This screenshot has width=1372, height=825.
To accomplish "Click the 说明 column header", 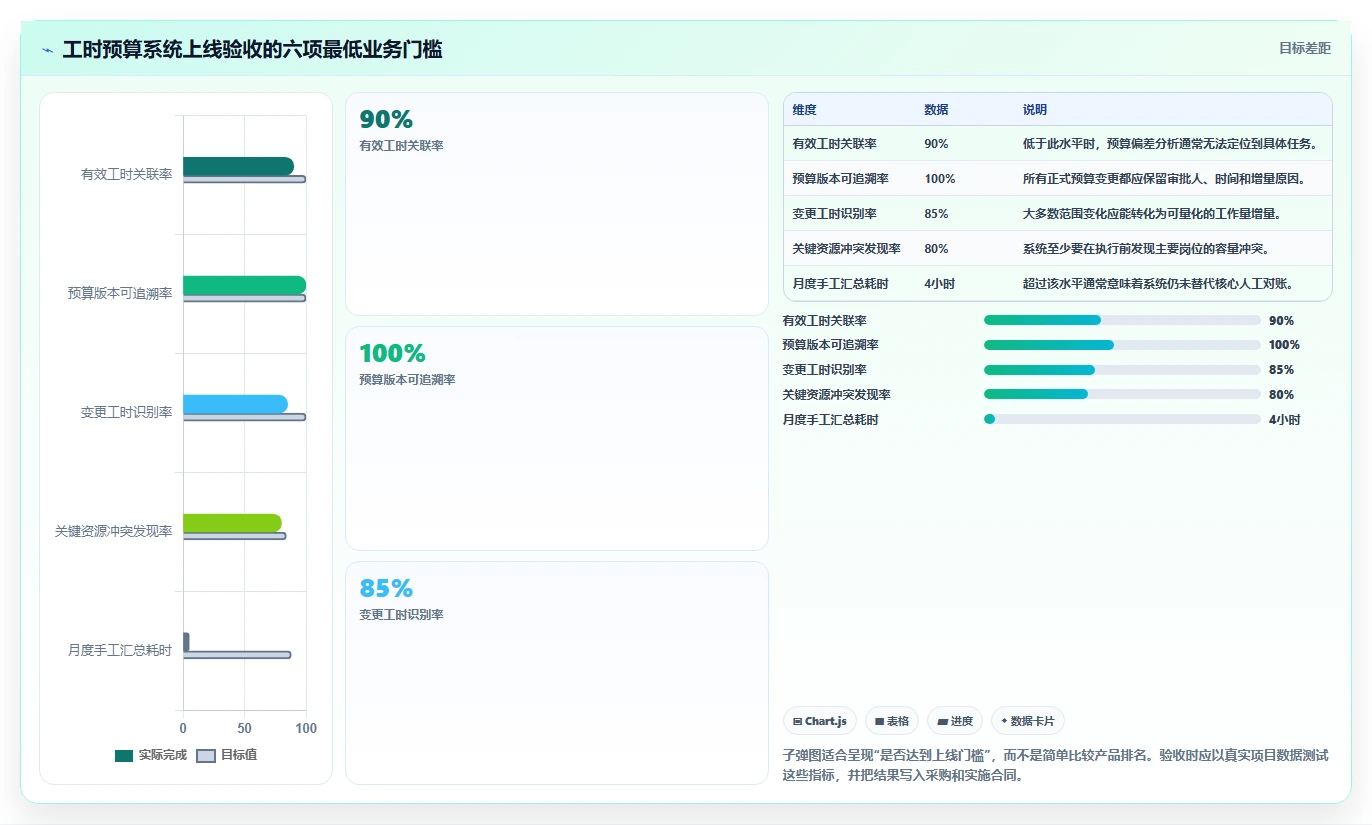I will coord(1034,110).
